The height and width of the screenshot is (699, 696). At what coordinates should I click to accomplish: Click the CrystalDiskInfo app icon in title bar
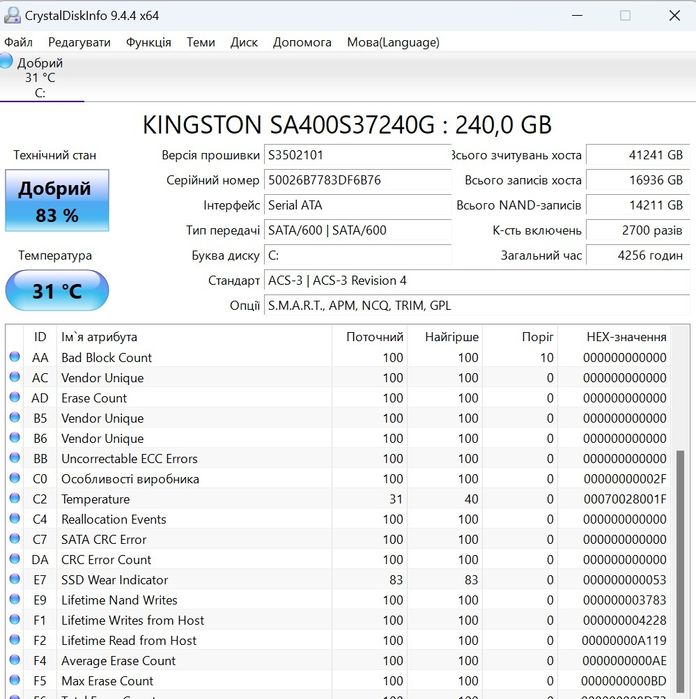click(12, 15)
